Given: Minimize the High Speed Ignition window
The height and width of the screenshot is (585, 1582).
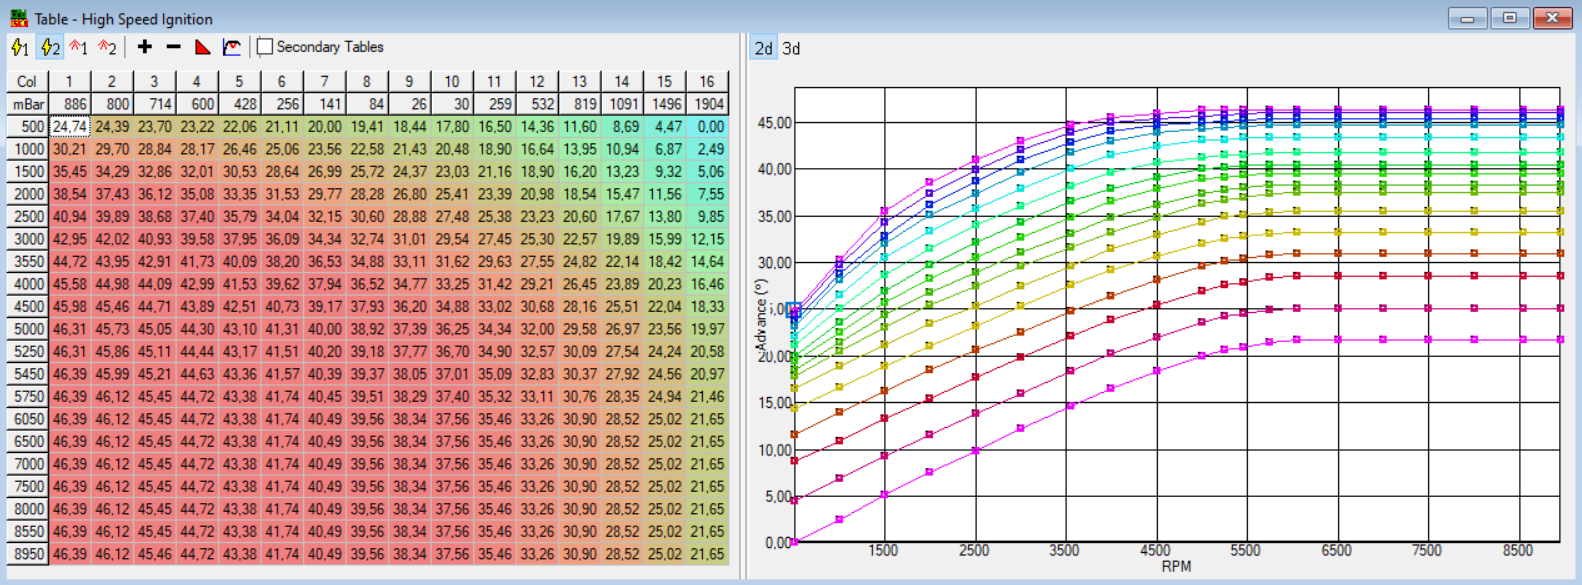Looking at the screenshot, I should coord(1467,18).
